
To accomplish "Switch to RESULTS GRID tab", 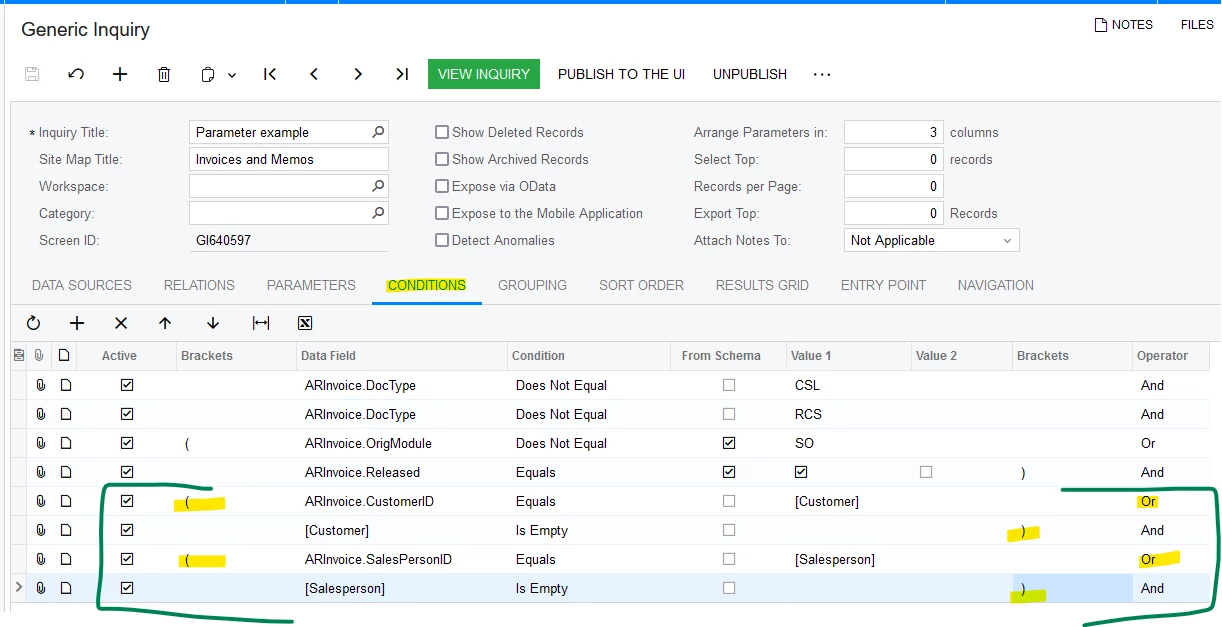I will 762,285.
